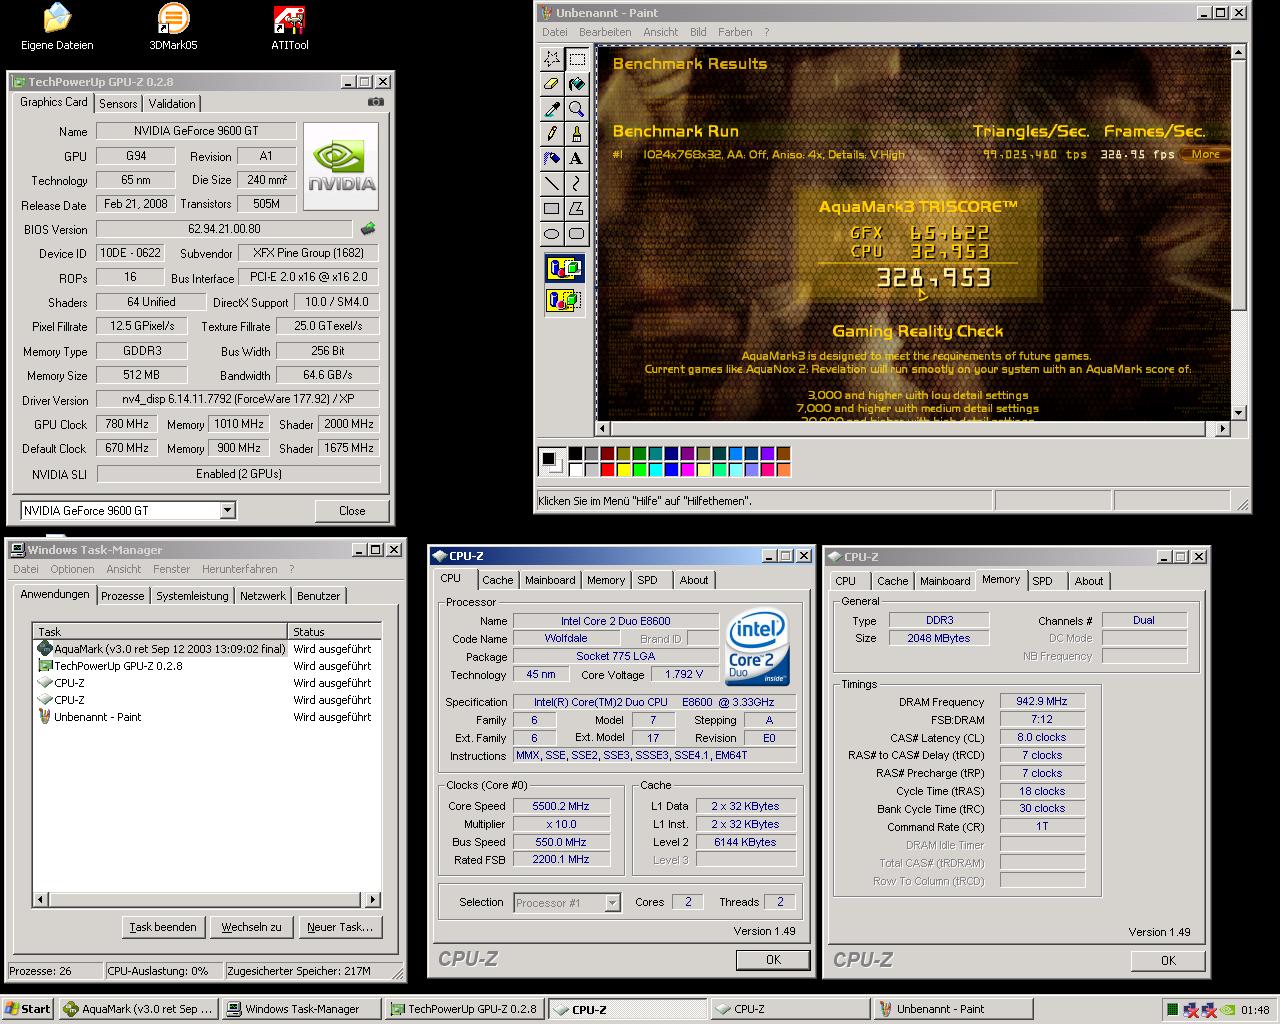This screenshot has height=1024, width=1280.
Task: Pick the yellow color swatch in Paint
Action: 623,469
